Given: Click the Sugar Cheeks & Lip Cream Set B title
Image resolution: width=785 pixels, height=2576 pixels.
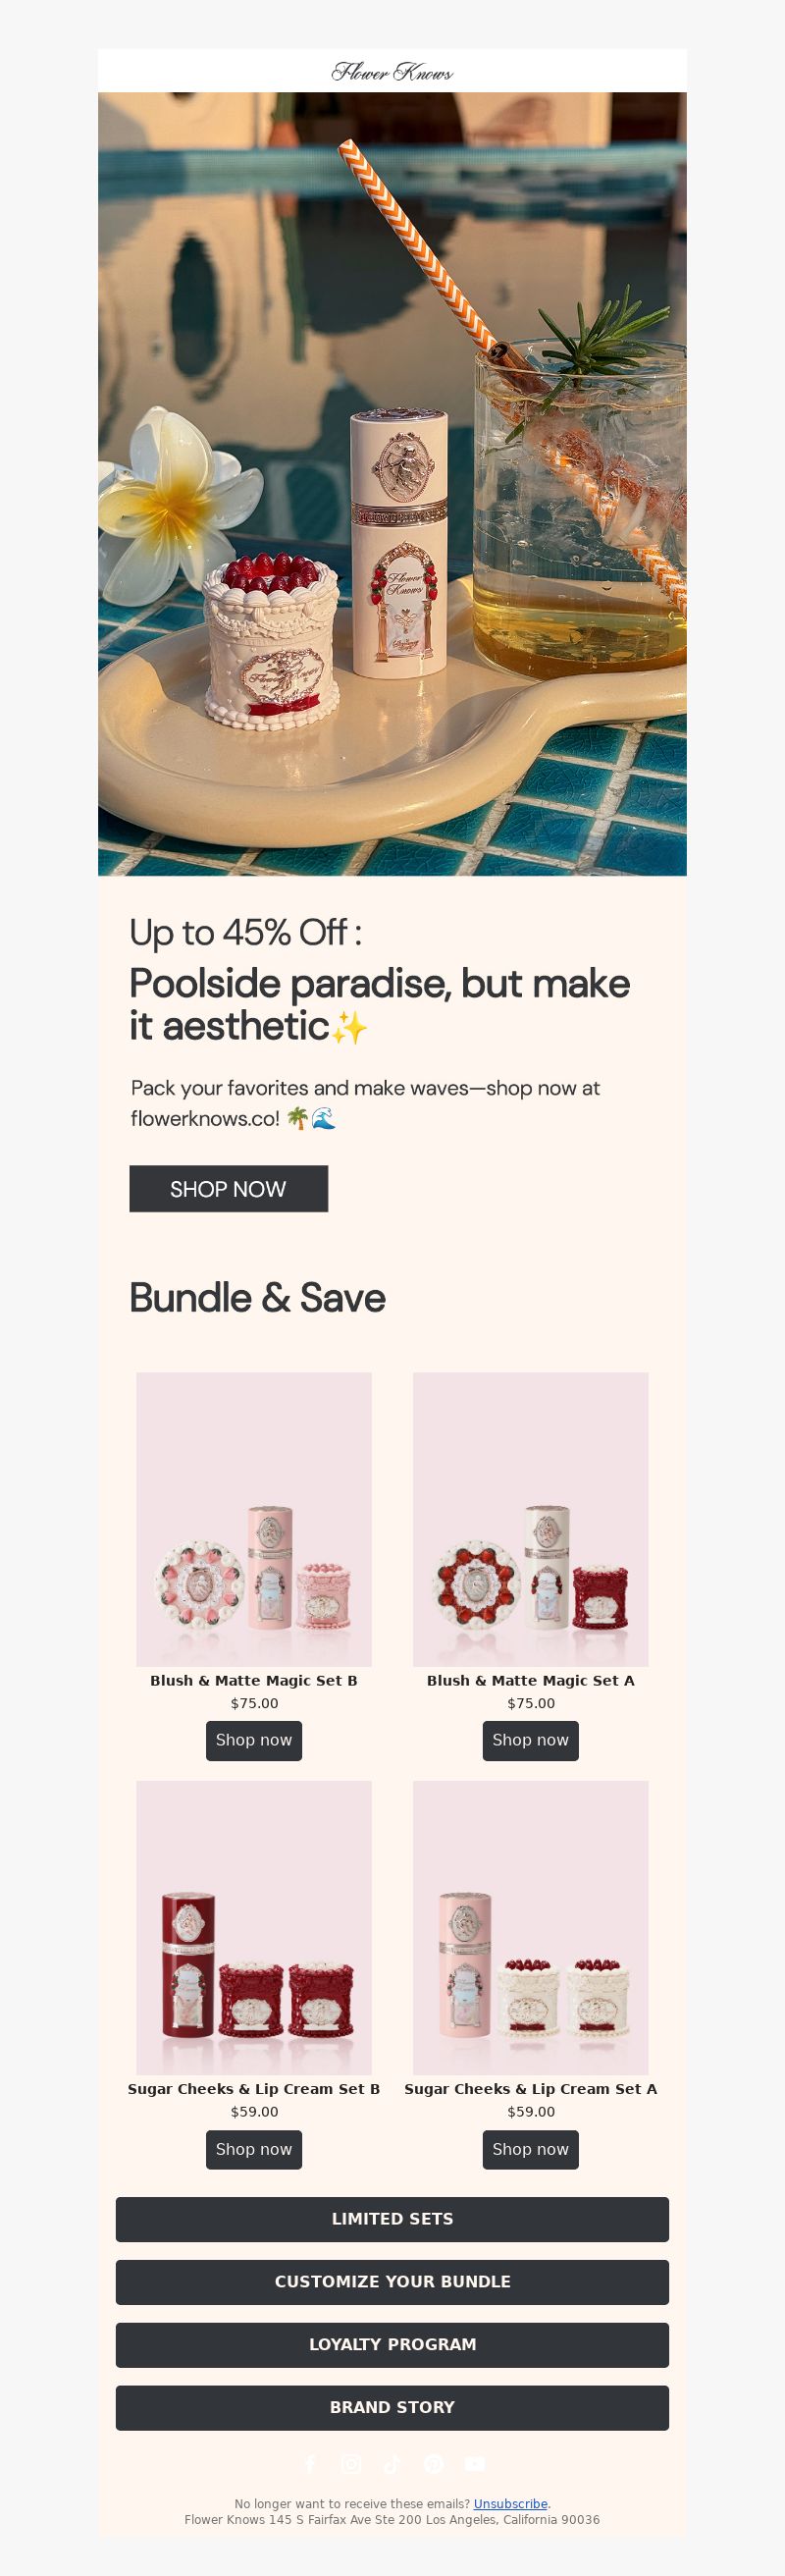Looking at the screenshot, I should point(254,2089).
